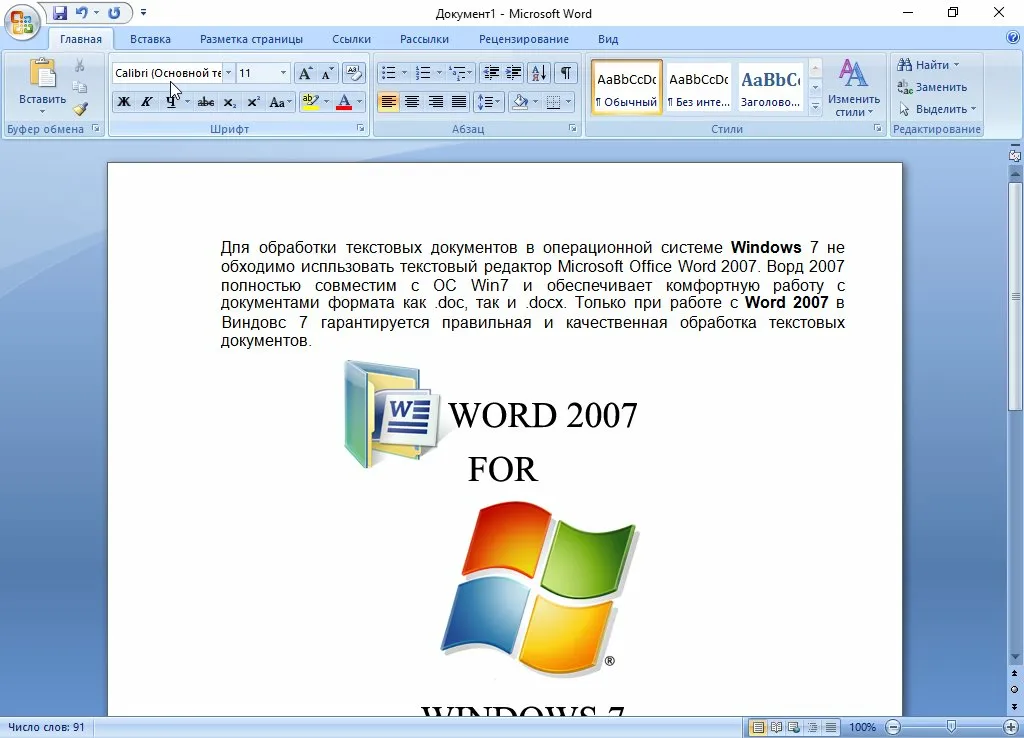Expand the font size dropdown
This screenshot has height=738, width=1024.
pos(284,73)
